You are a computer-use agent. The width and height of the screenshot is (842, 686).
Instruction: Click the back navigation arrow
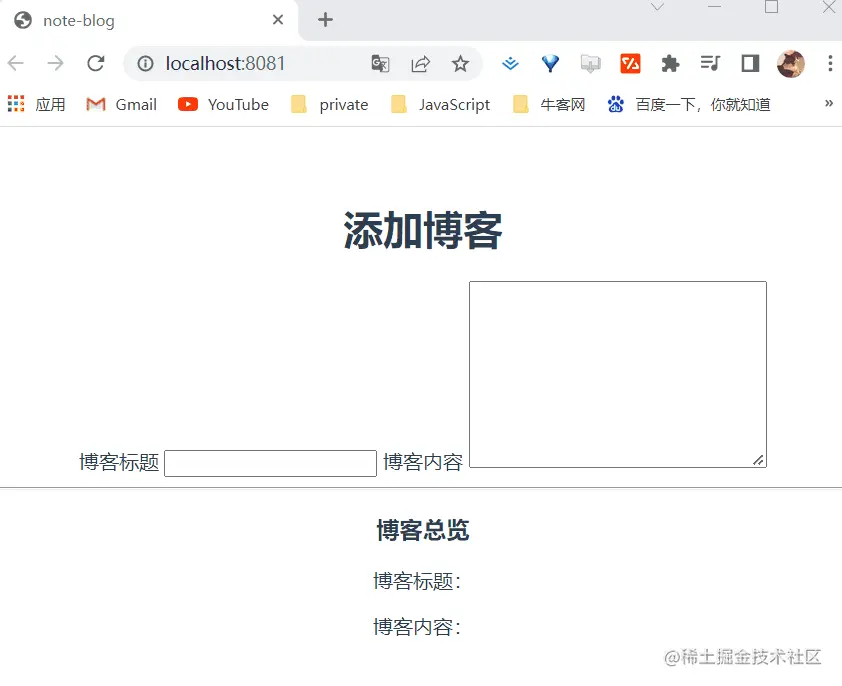click(16, 62)
